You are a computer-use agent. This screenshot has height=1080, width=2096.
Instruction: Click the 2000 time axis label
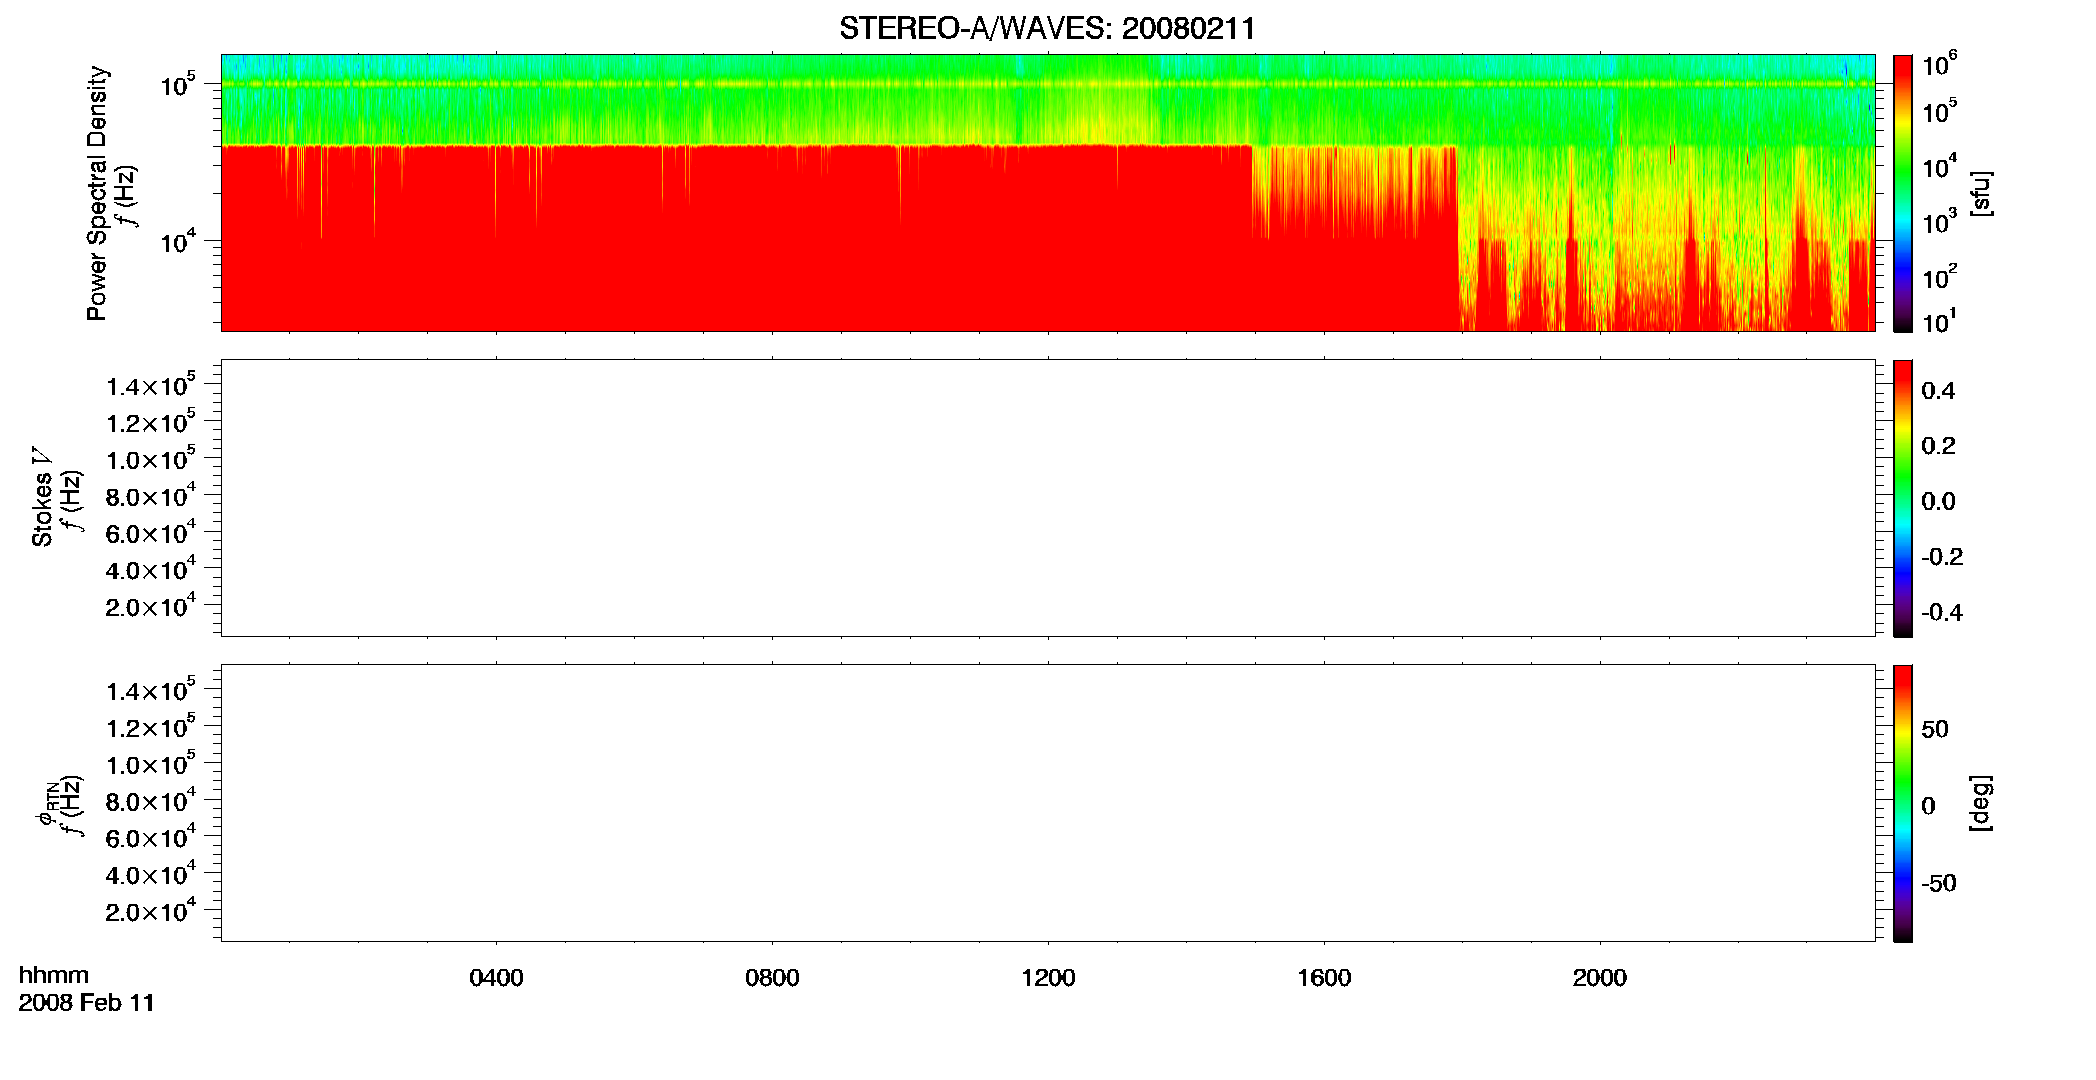click(1600, 978)
